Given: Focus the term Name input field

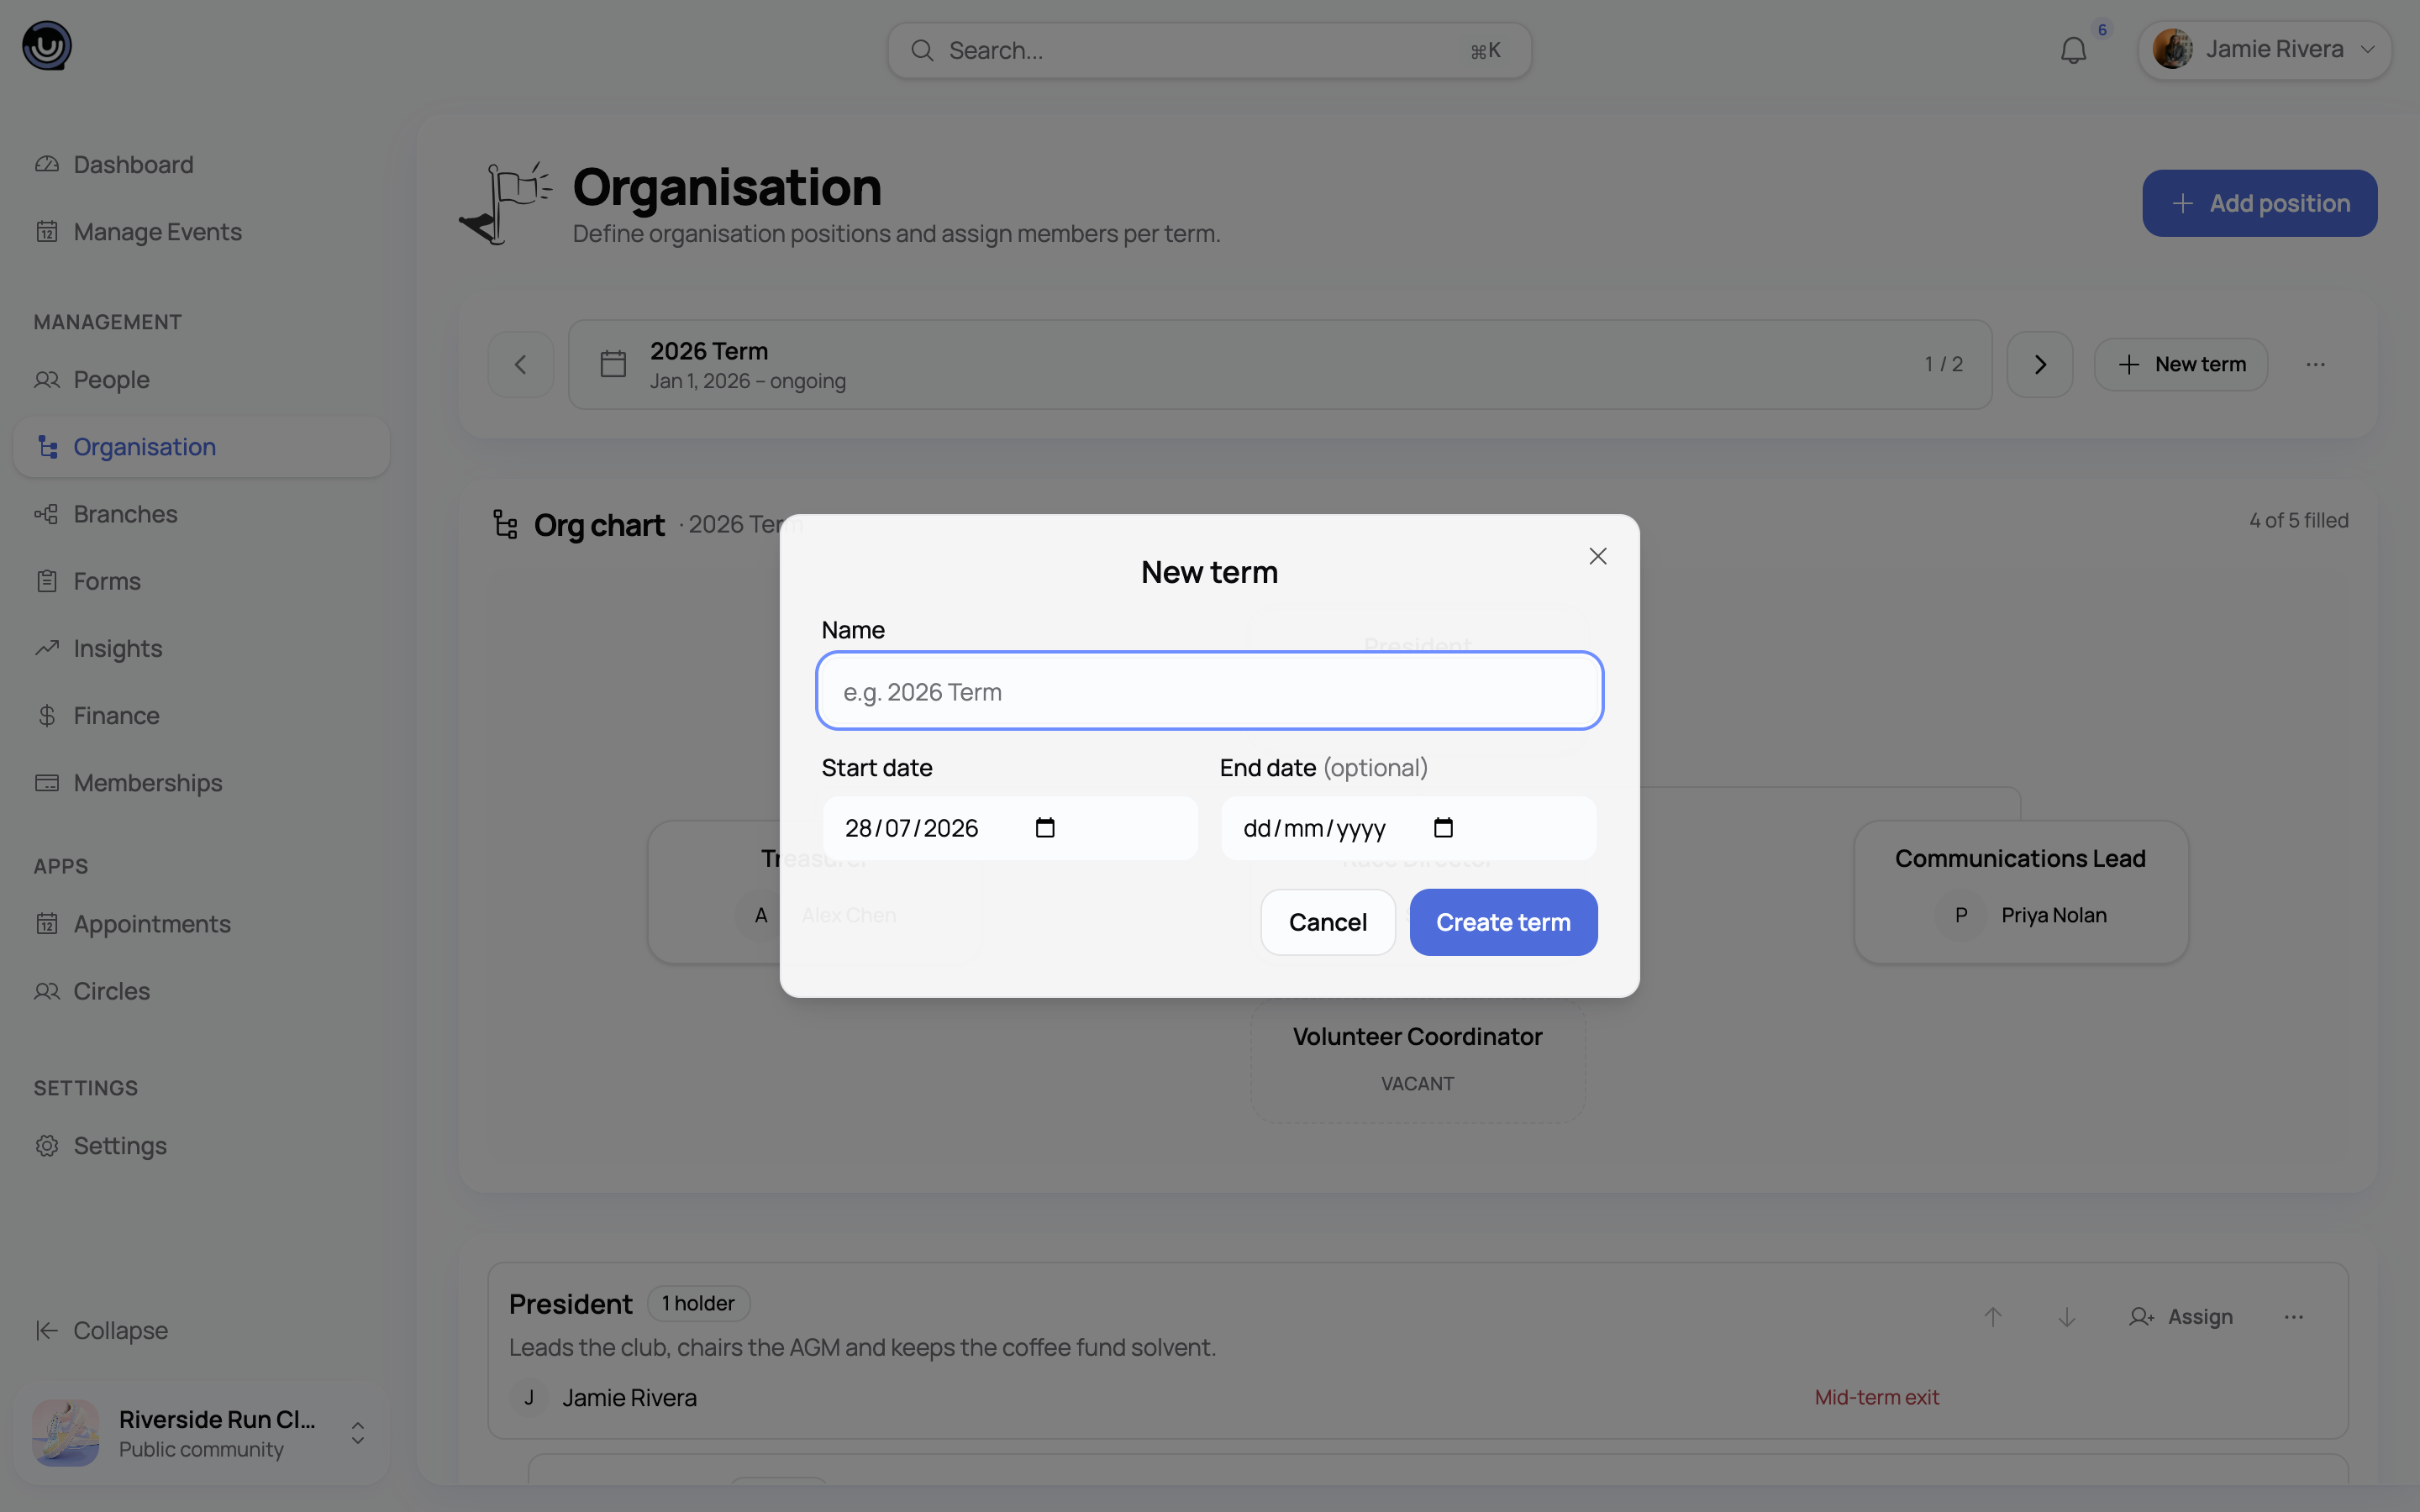Looking at the screenshot, I should pyautogui.click(x=1209, y=691).
